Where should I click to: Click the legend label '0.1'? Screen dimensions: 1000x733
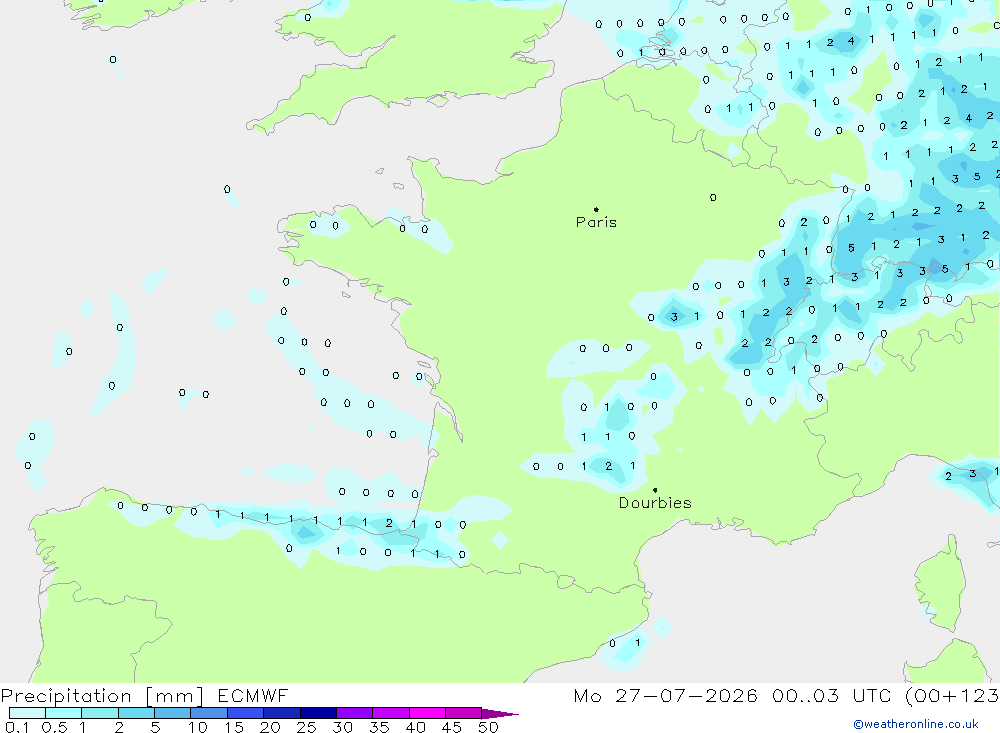click(17, 727)
